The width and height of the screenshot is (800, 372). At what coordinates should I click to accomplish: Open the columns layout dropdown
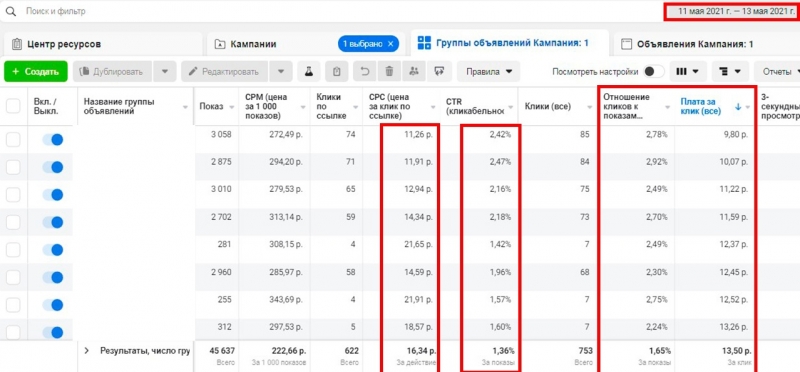[687, 71]
